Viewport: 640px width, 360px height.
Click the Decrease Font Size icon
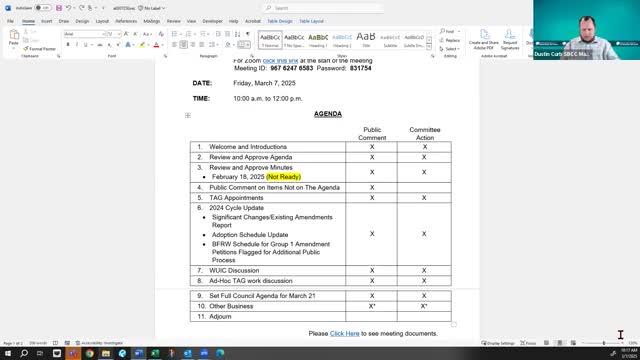(x=135, y=34)
